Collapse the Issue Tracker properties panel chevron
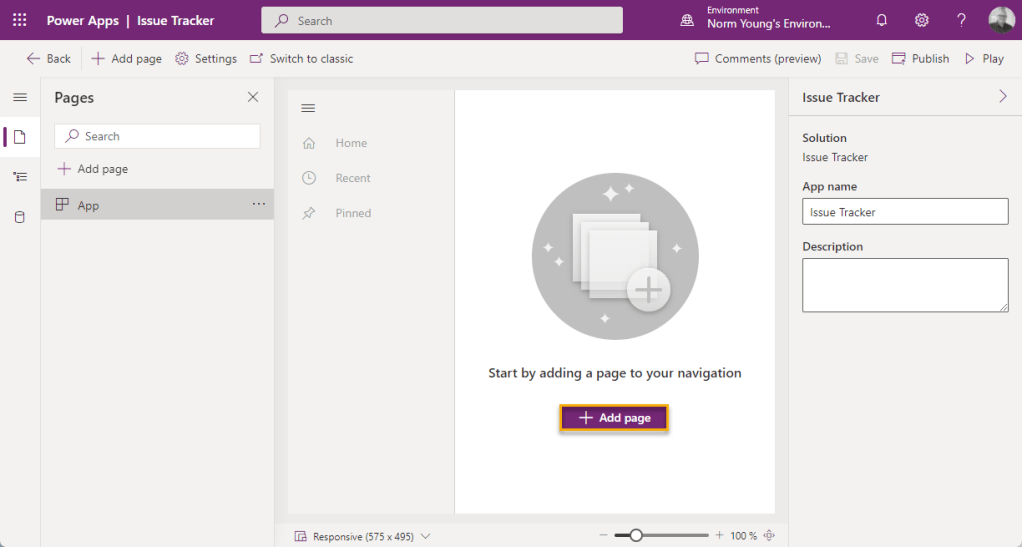The height and width of the screenshot is (547, 1022). click(x=1002, y=96)
